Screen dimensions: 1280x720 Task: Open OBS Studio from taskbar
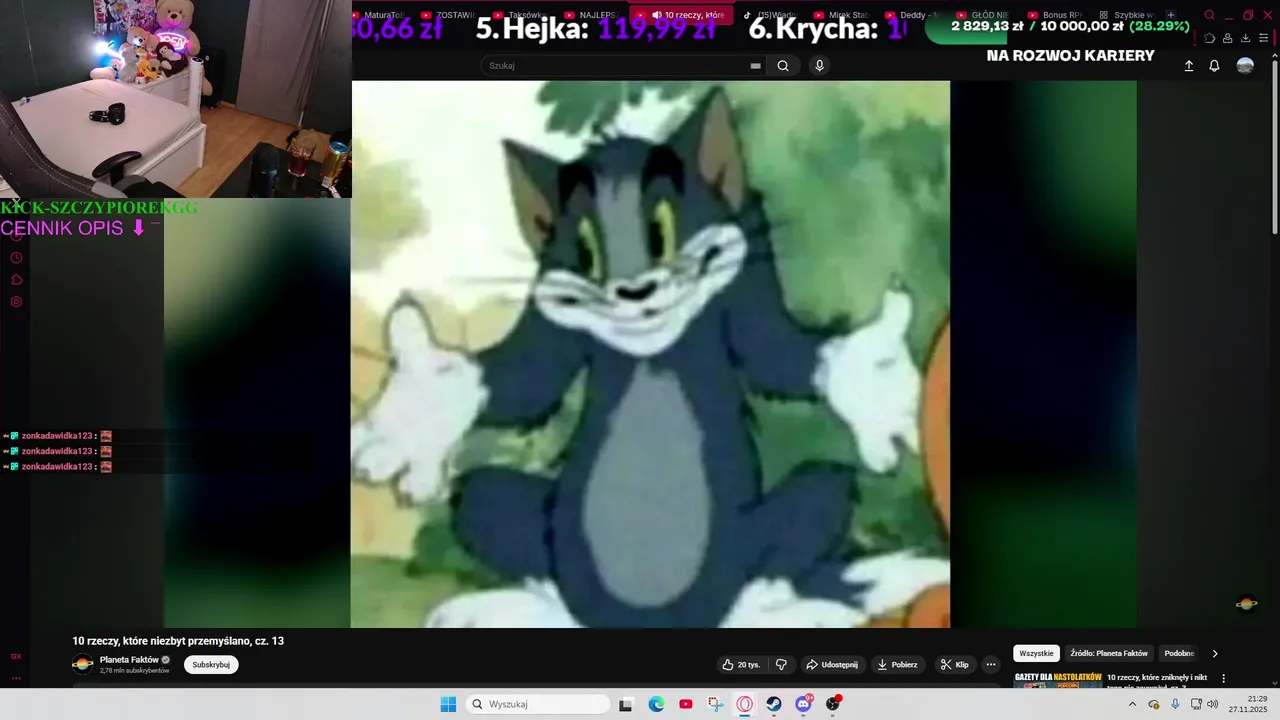833,704
